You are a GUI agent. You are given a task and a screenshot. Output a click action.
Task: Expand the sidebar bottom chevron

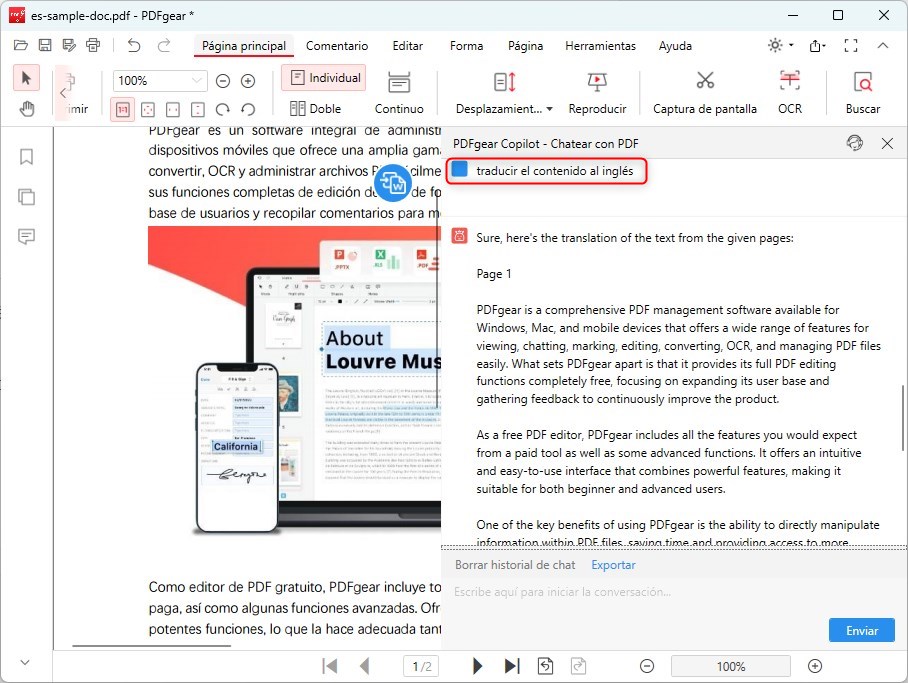[x=25, y=662]
